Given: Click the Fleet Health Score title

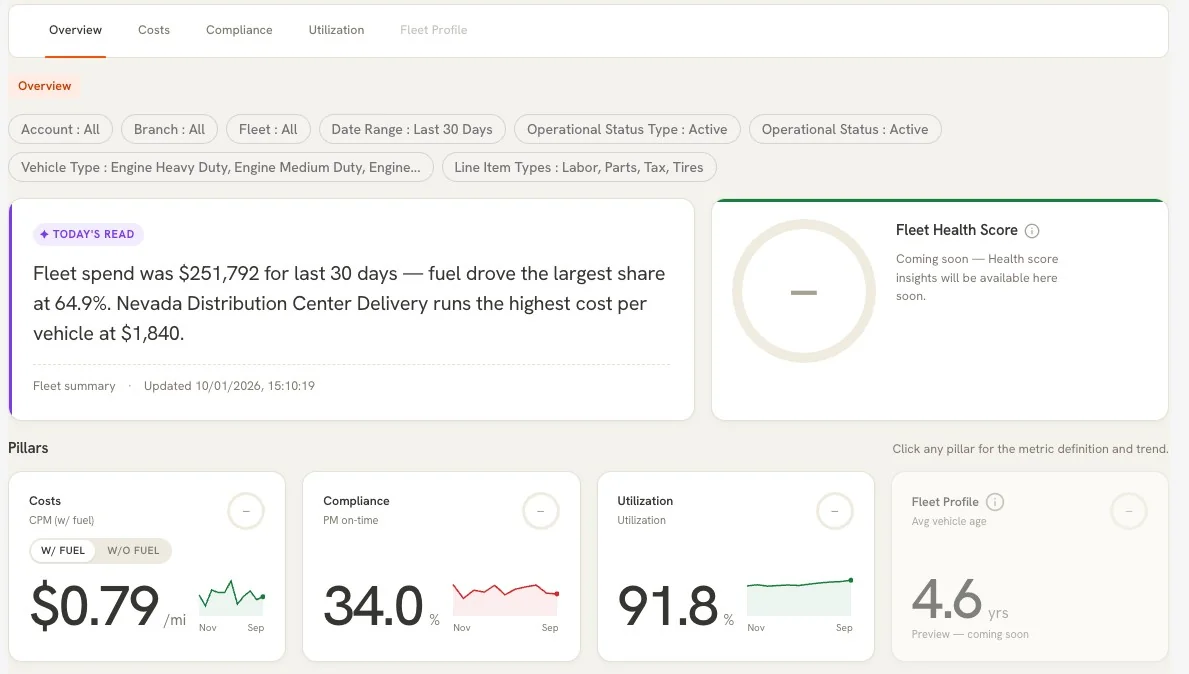Looking at the screenshot, I should 956,230.
